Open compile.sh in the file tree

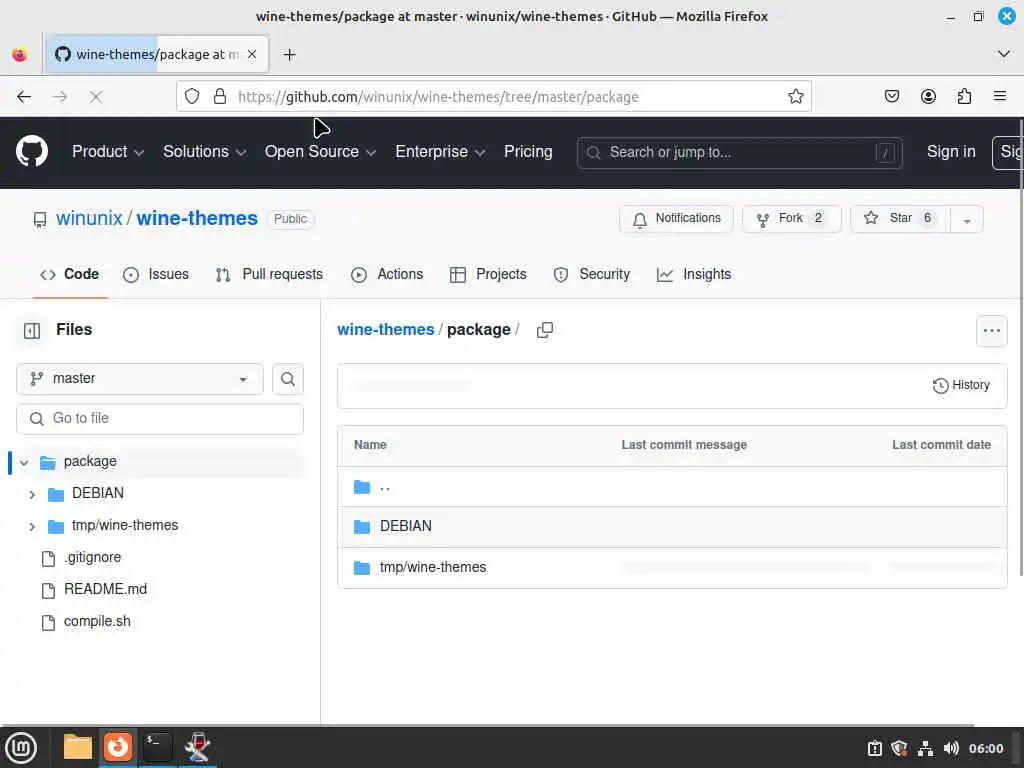97,622
